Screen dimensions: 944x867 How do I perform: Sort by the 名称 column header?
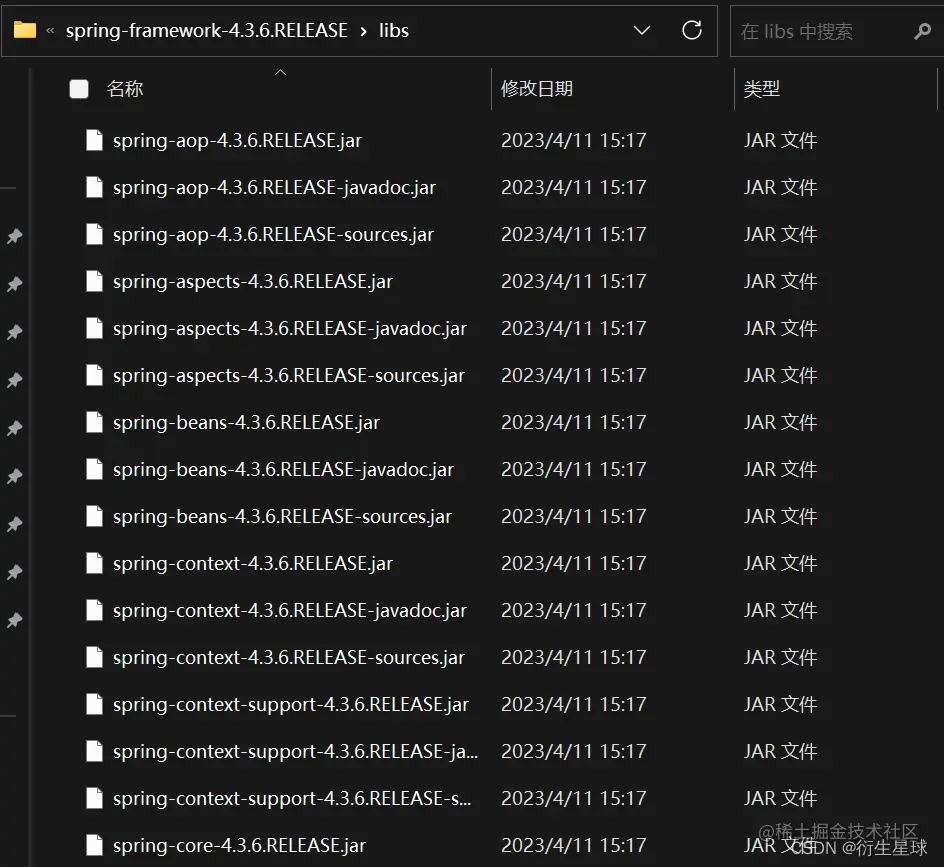(125, 89)
